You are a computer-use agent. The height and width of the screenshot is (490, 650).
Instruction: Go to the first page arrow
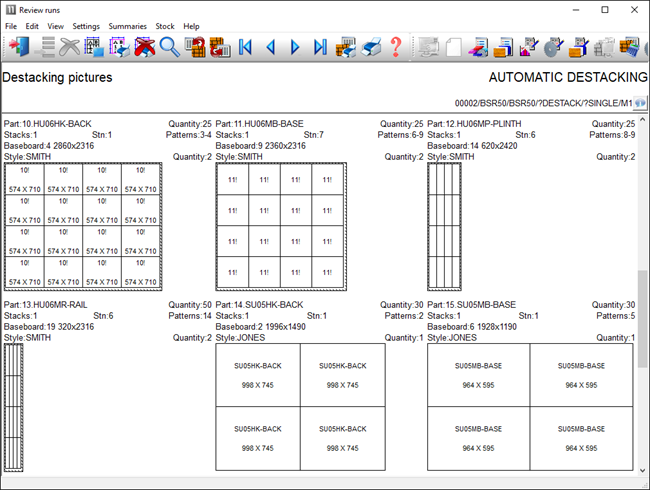246,46
